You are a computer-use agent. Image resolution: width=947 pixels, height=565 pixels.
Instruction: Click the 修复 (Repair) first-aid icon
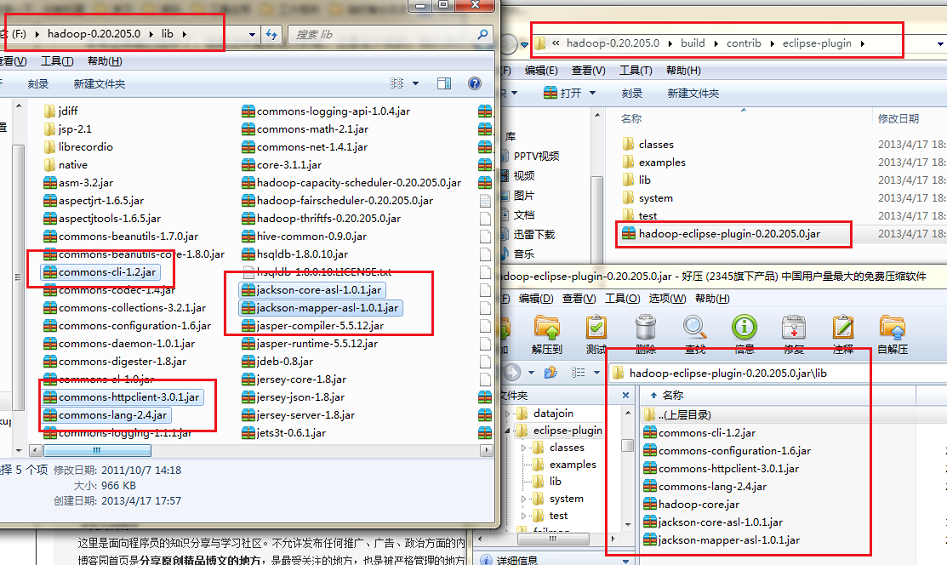point(794,328)
